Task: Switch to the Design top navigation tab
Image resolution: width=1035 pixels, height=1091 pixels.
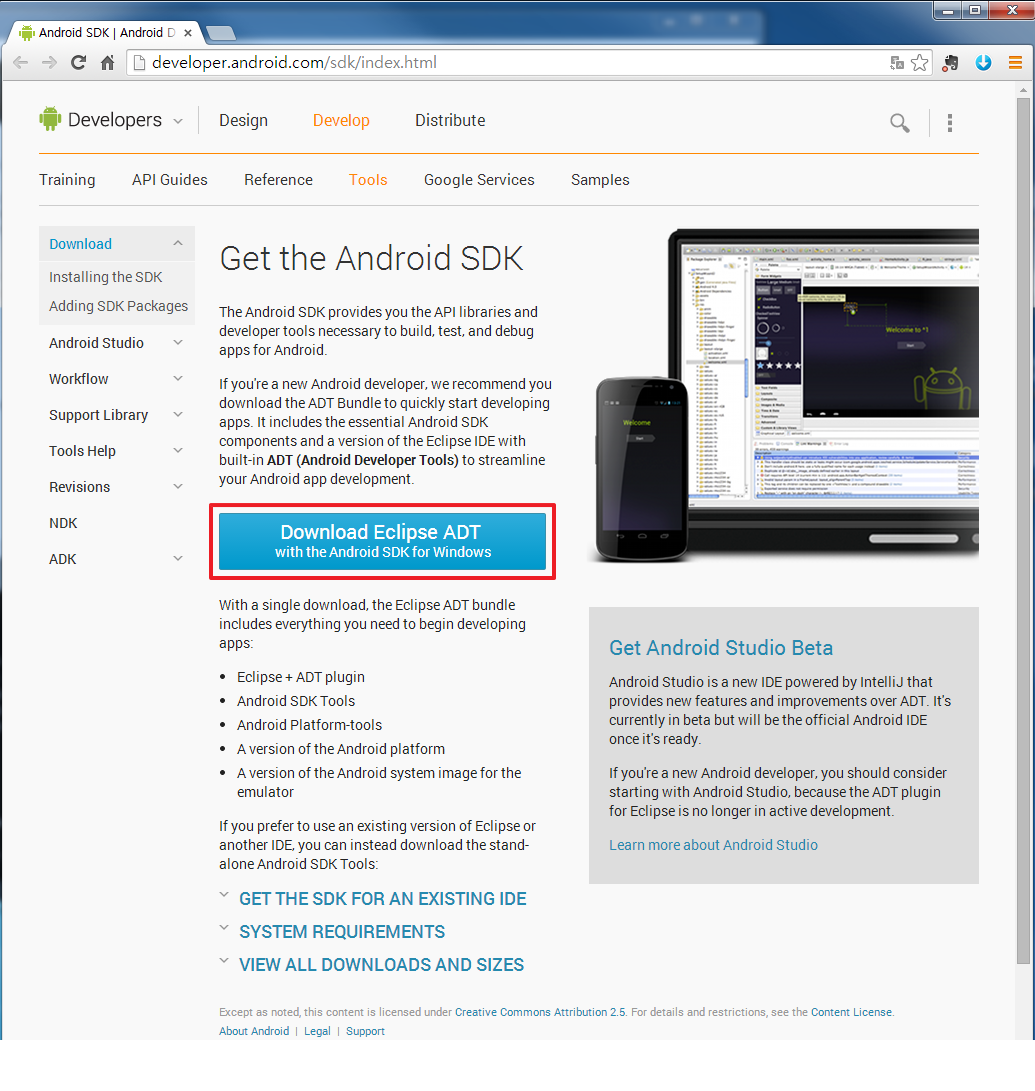Action: tap(243, 120)
